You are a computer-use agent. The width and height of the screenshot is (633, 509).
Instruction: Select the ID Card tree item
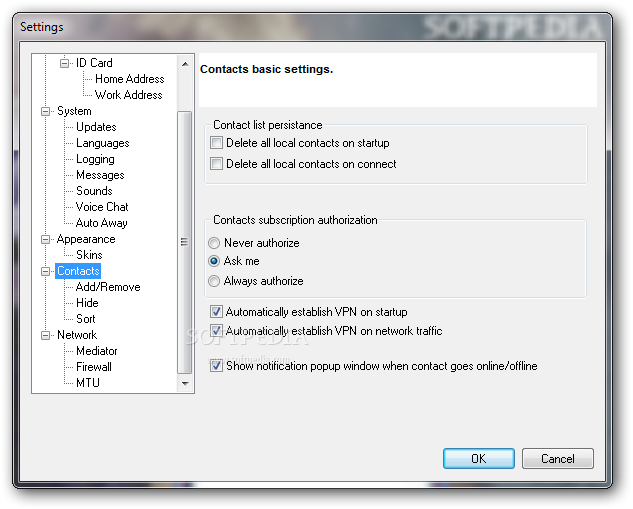pyautogui.click(x=94, y=63)
